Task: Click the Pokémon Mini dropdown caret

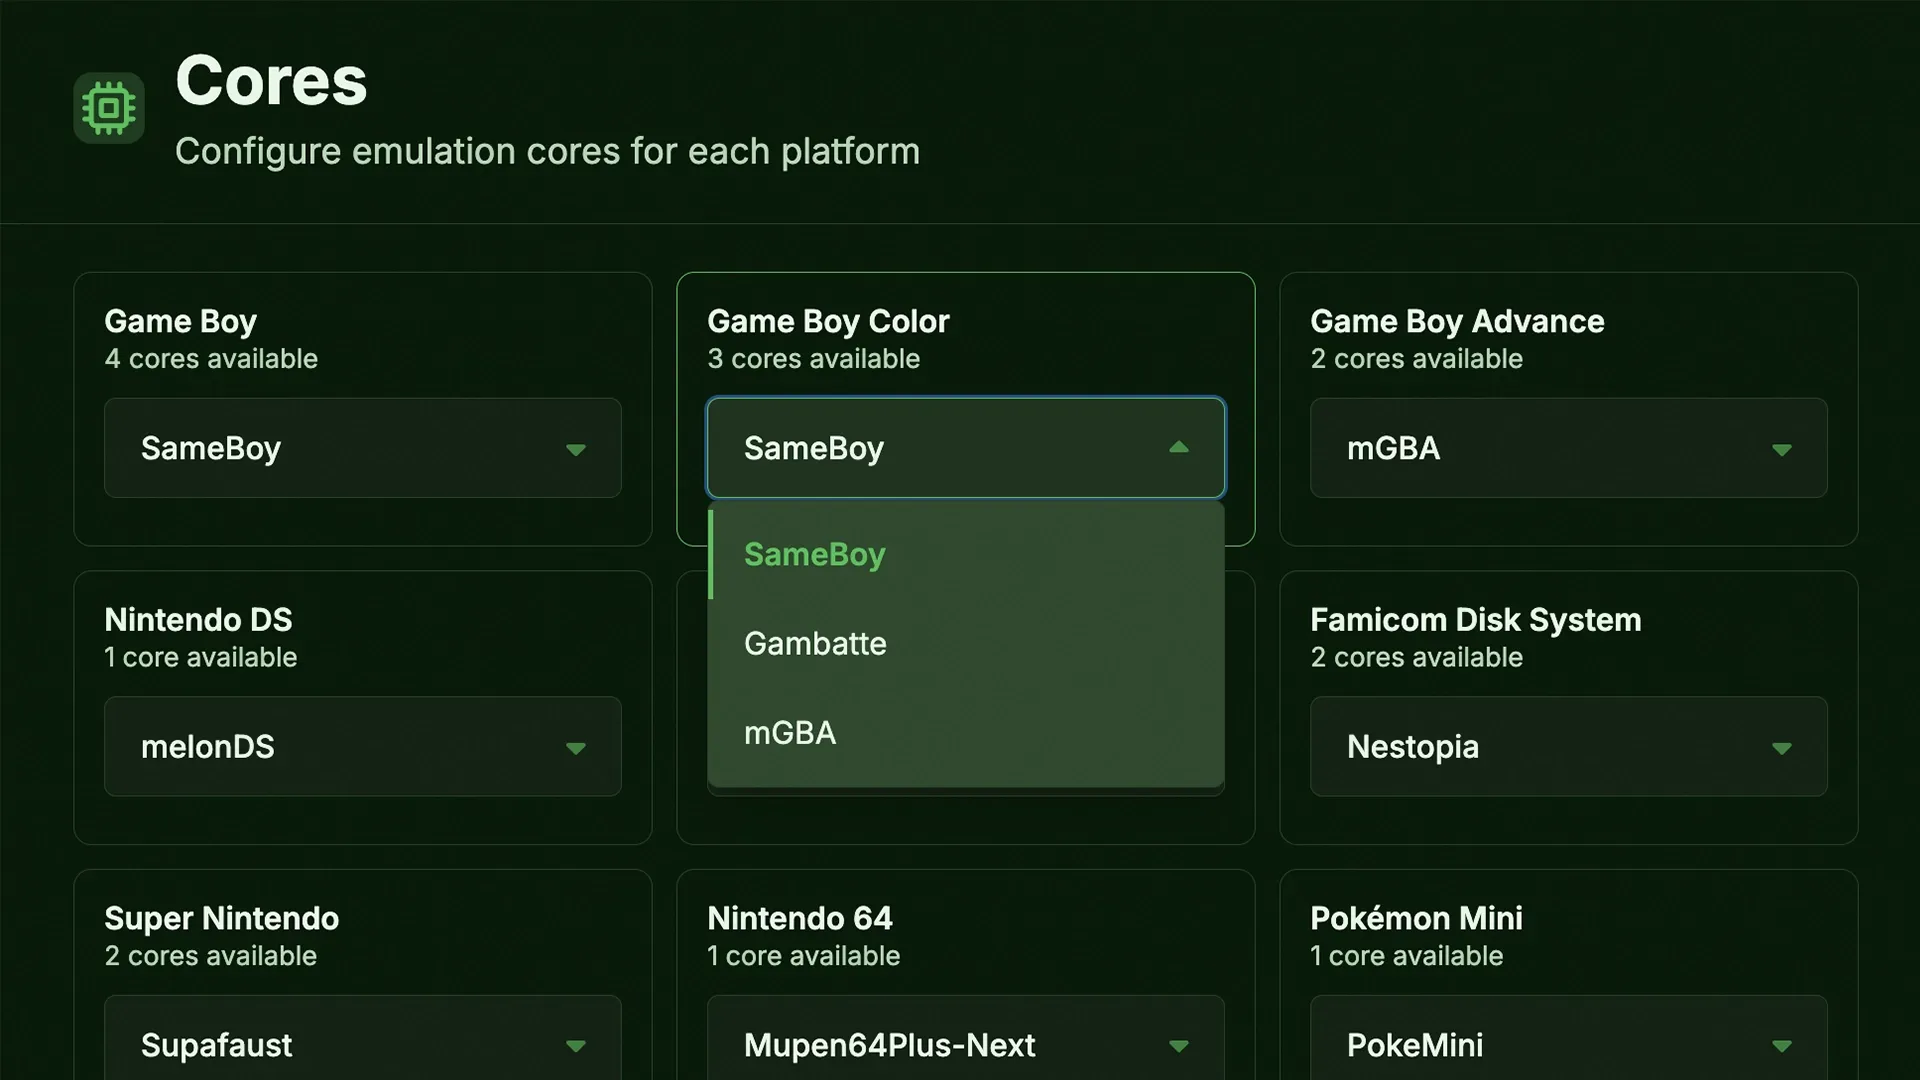Action: coord(1782,1046)
